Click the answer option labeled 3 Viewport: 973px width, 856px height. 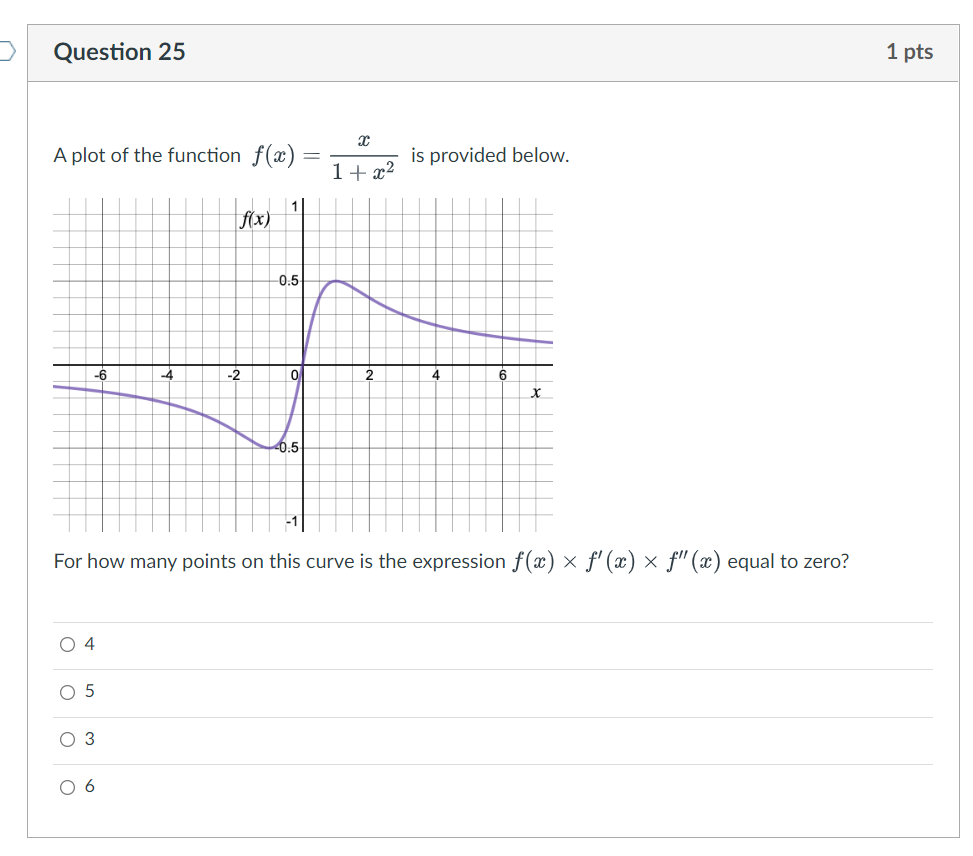pyautogui.click(x=89, y=738)
